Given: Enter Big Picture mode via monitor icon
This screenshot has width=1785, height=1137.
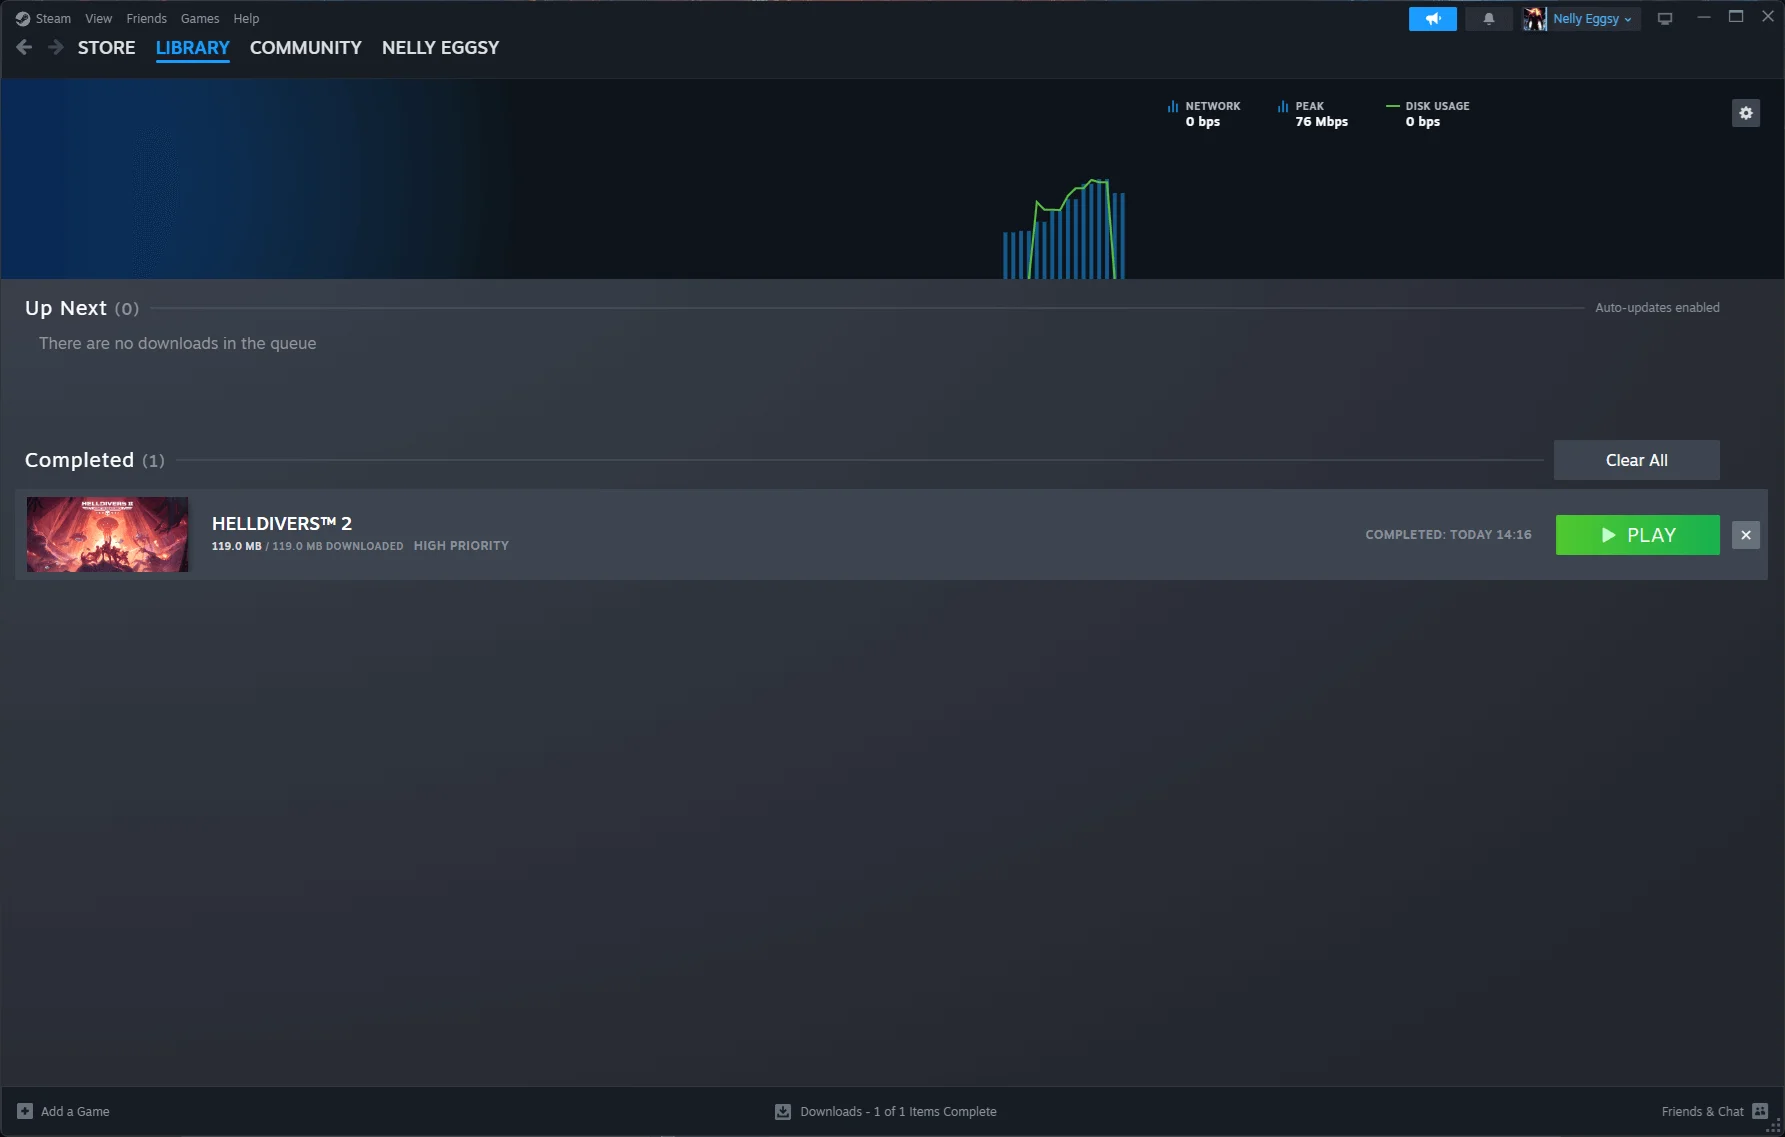Looking at the screenshot, I should pos(1665,19).
